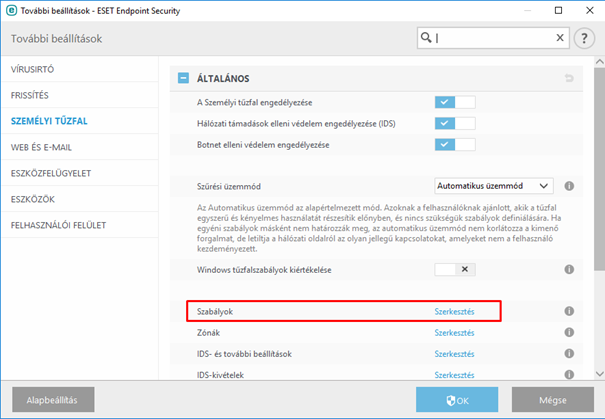Click info icon for IDS- és további beállítások

click(x=569, y=354)
